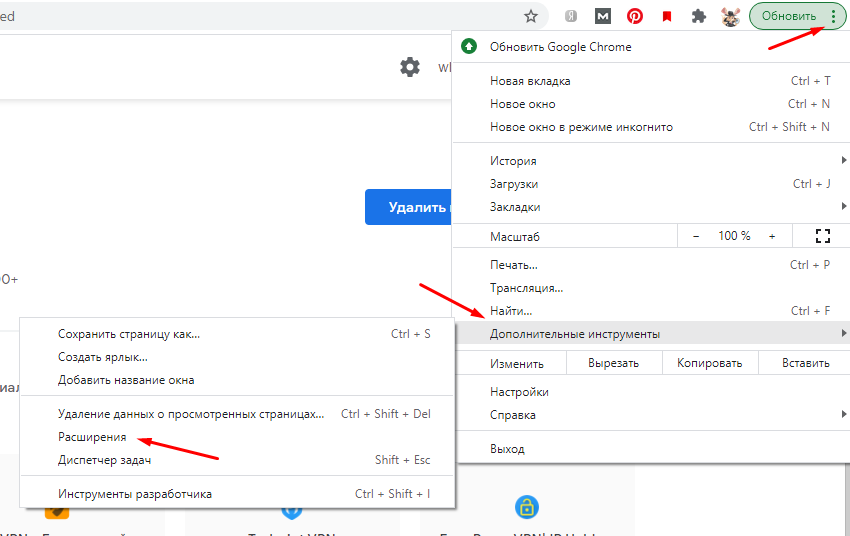This screenshot has width=850, height=536.
Task: Open the Yandex extension icon
Action: pyautogui.click(x=570, y=16)
